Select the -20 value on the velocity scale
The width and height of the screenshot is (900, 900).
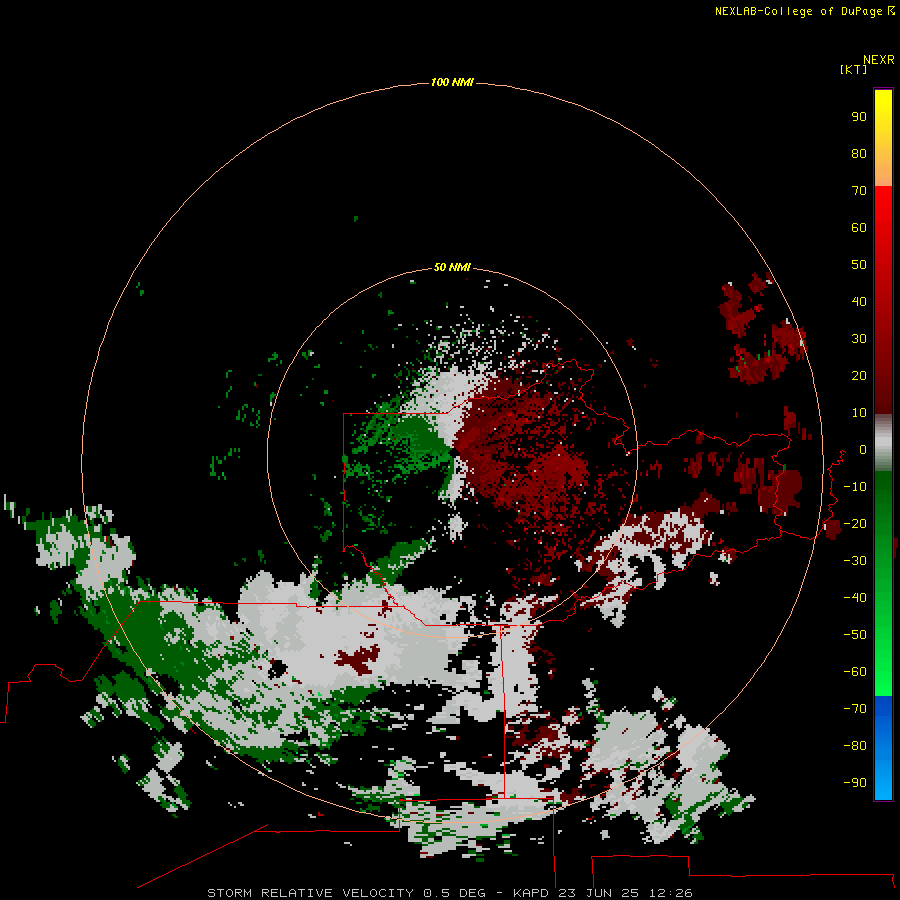pyautogui.click(x=855, y=524)
